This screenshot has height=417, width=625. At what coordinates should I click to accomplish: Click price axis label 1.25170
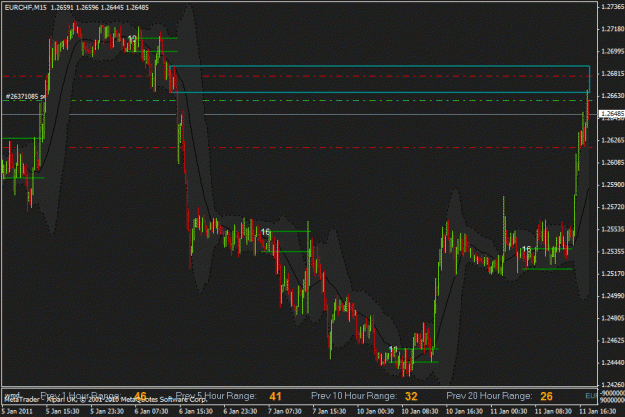click(613, 274)
